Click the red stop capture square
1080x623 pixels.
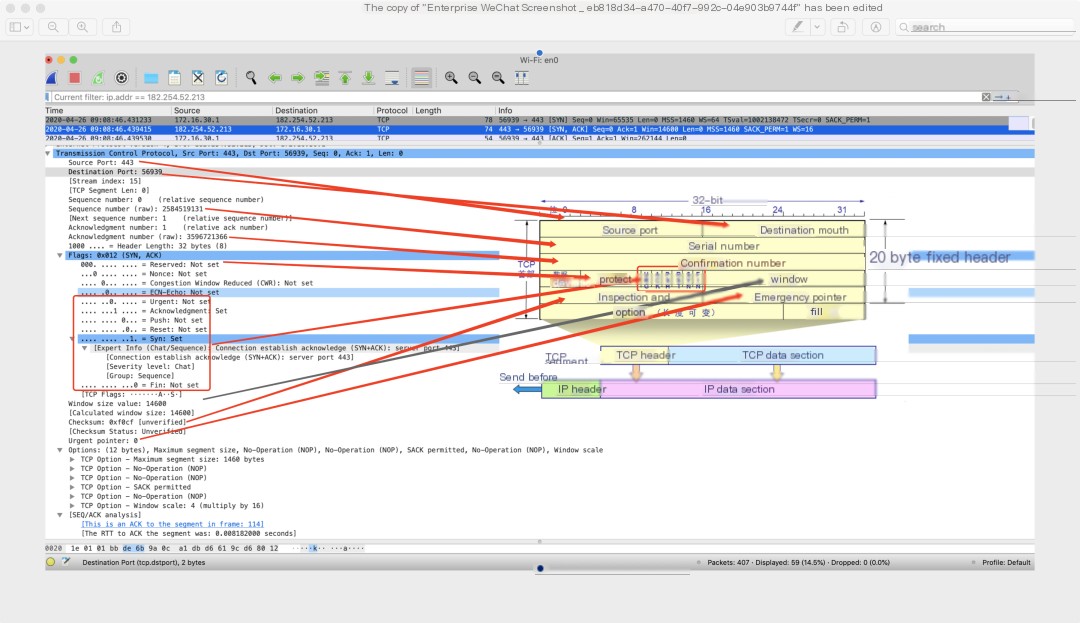(75, 78)
